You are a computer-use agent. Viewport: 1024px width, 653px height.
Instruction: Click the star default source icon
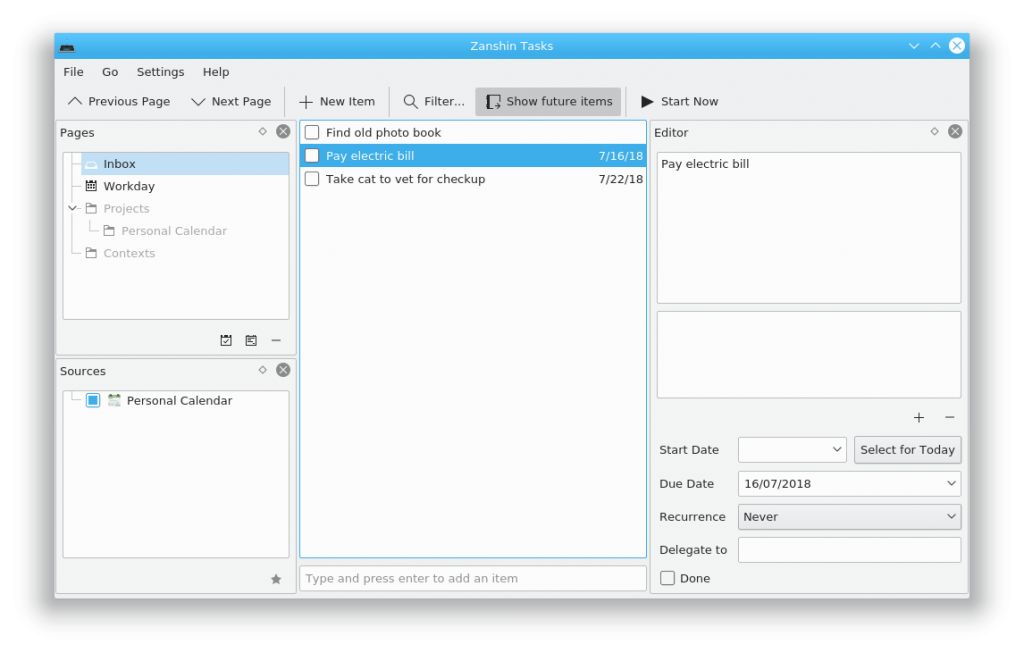[x=276, y=579]
